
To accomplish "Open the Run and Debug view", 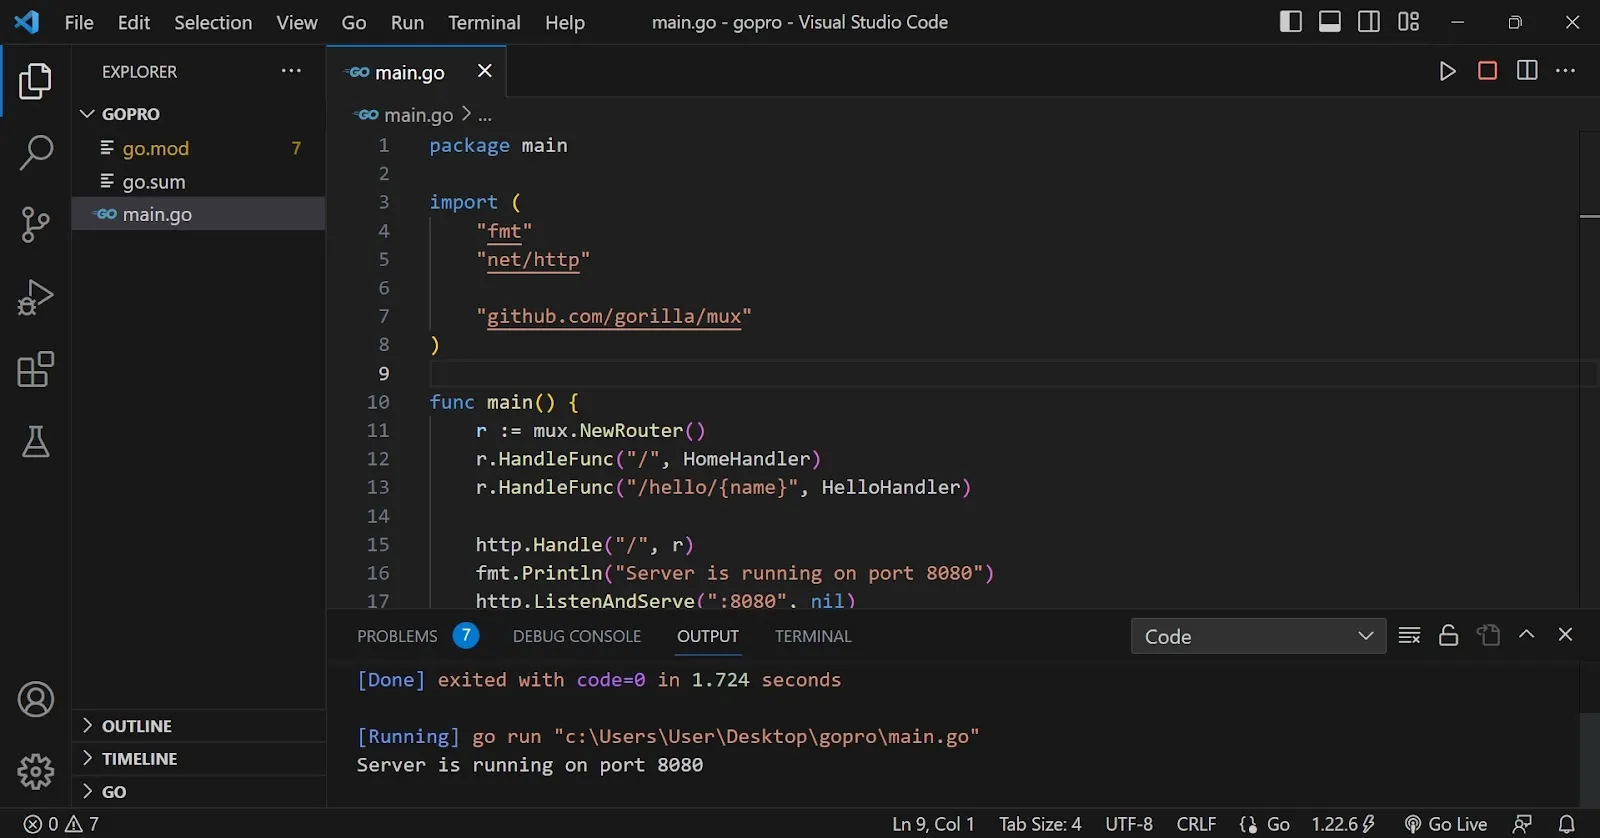I will (35, 297).
